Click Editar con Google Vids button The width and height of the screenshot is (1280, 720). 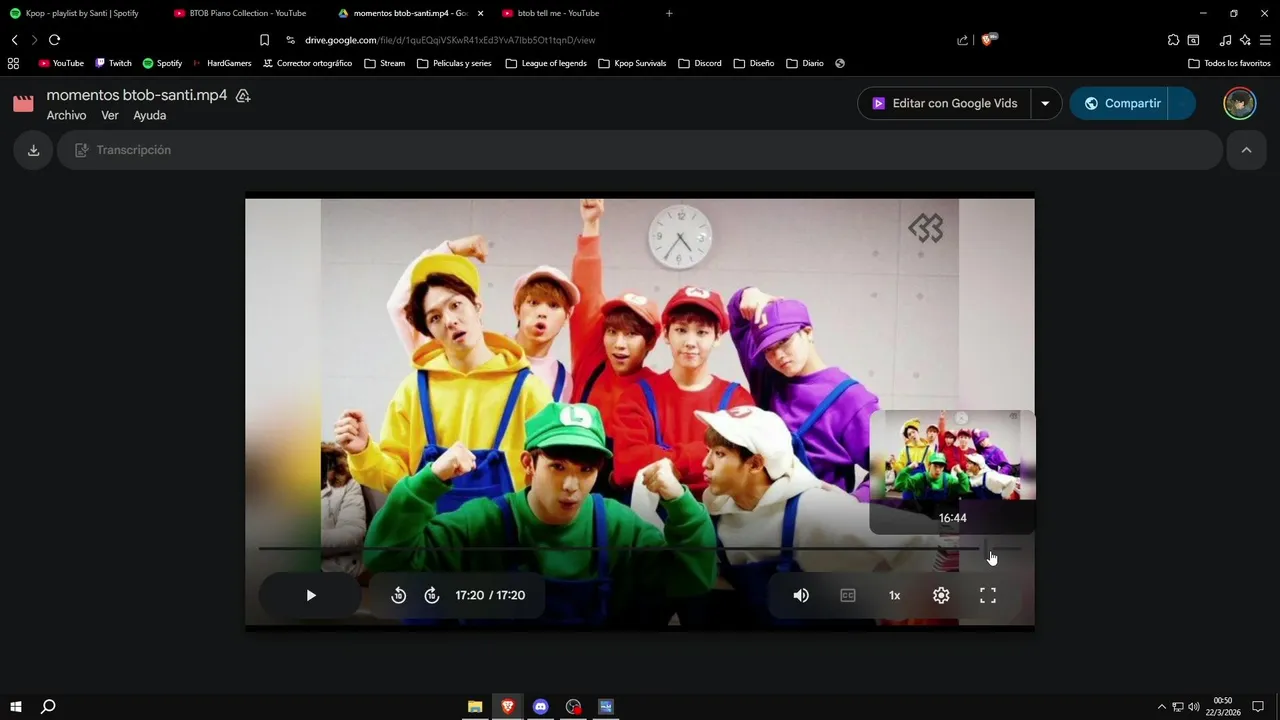944,103
